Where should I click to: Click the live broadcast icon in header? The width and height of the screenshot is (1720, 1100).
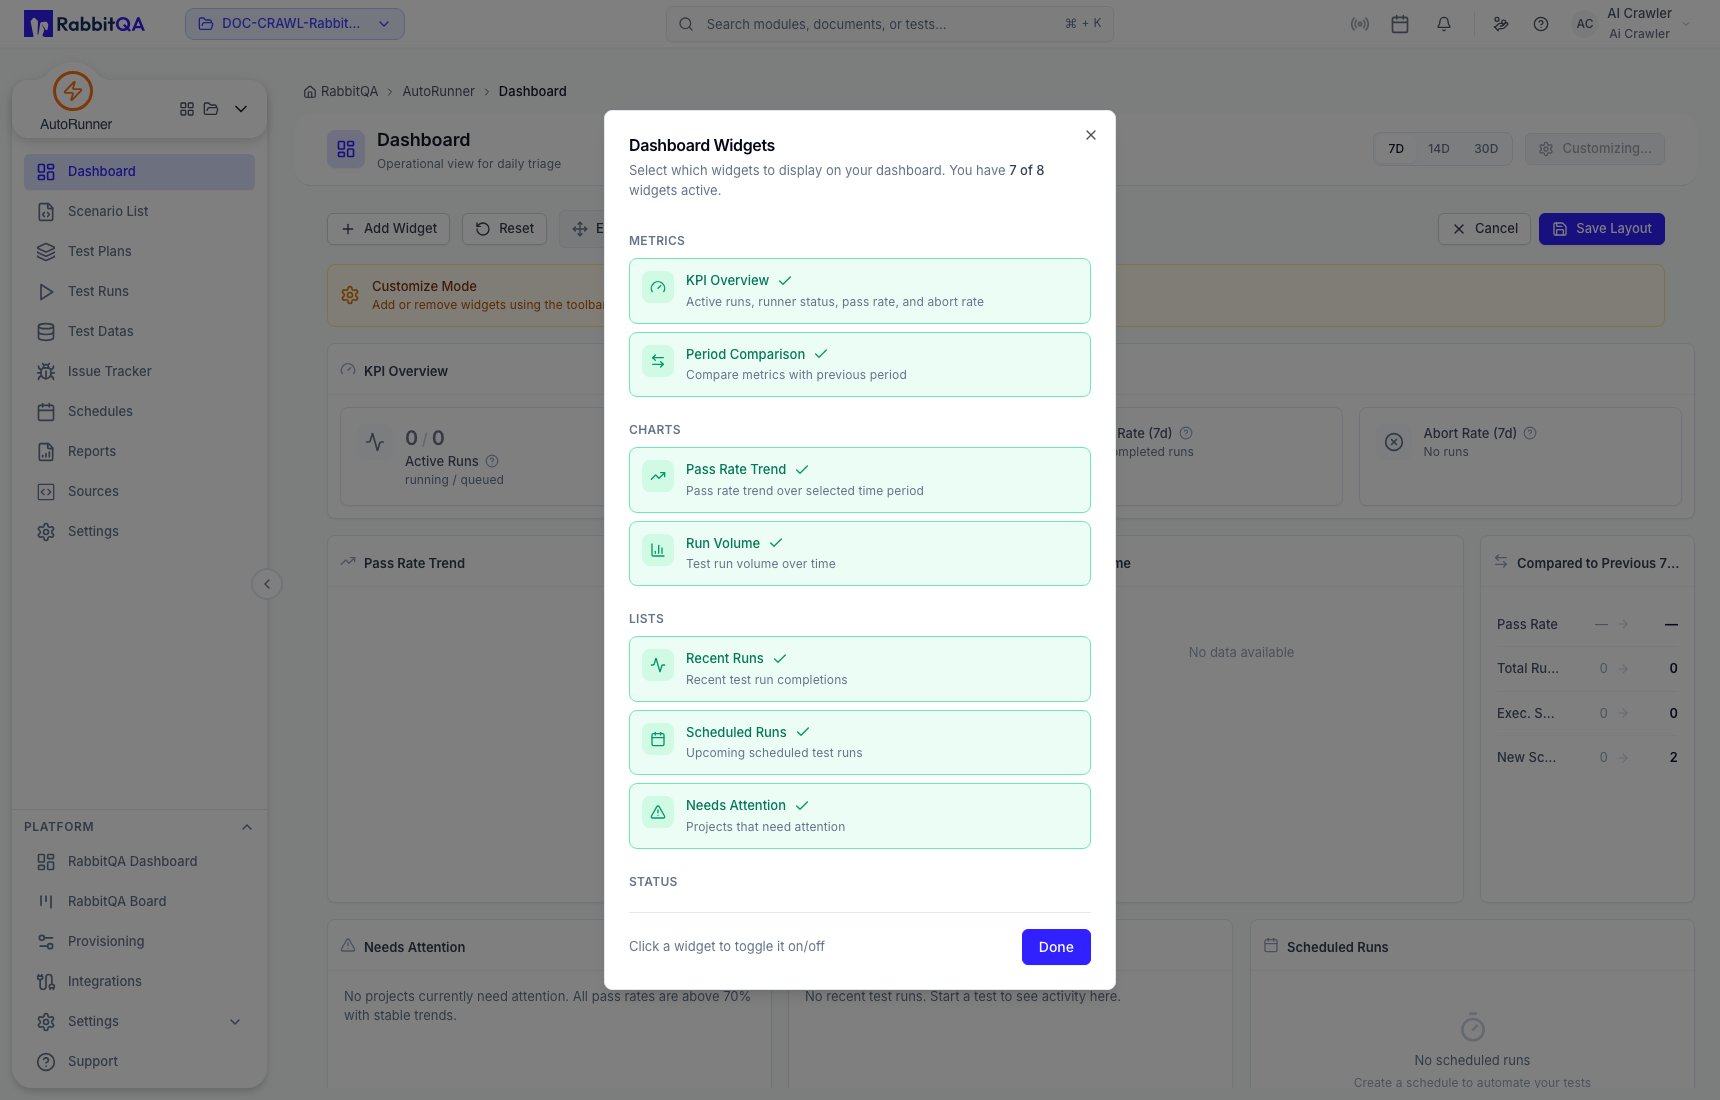pyautogui.click(x=1360, y=24)
